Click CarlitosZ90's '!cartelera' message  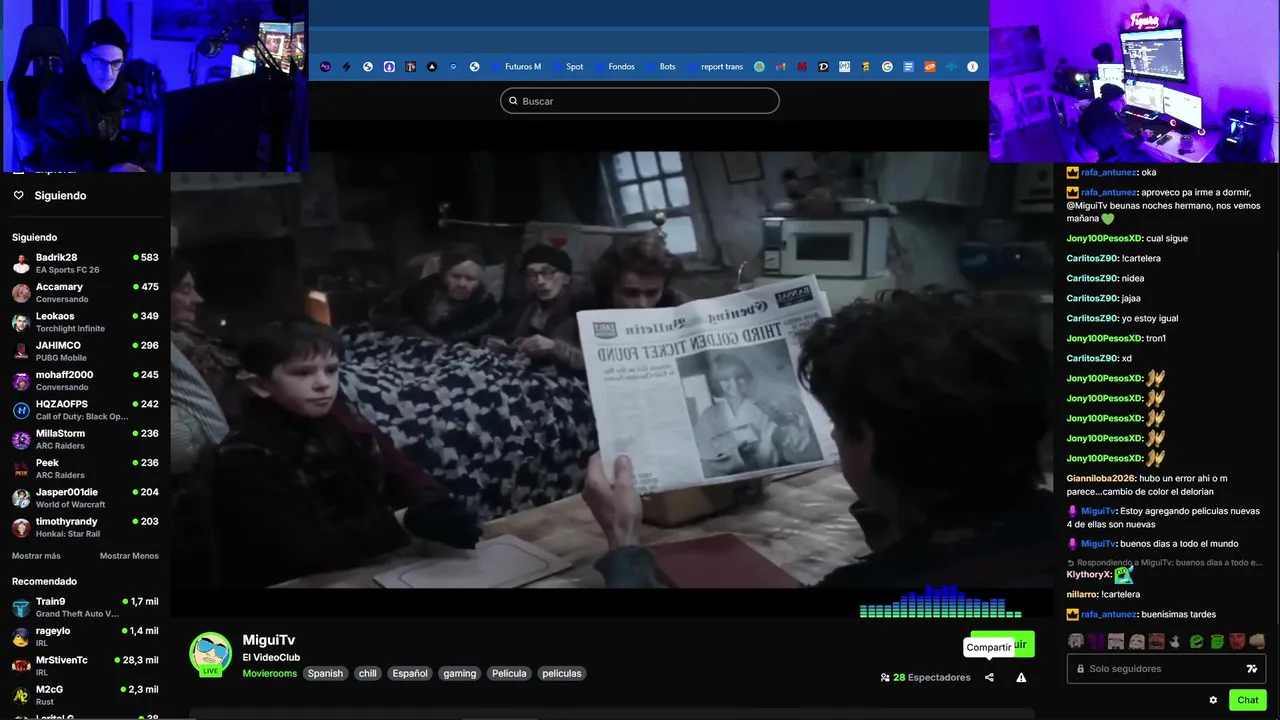click(x=1141, y=258)
